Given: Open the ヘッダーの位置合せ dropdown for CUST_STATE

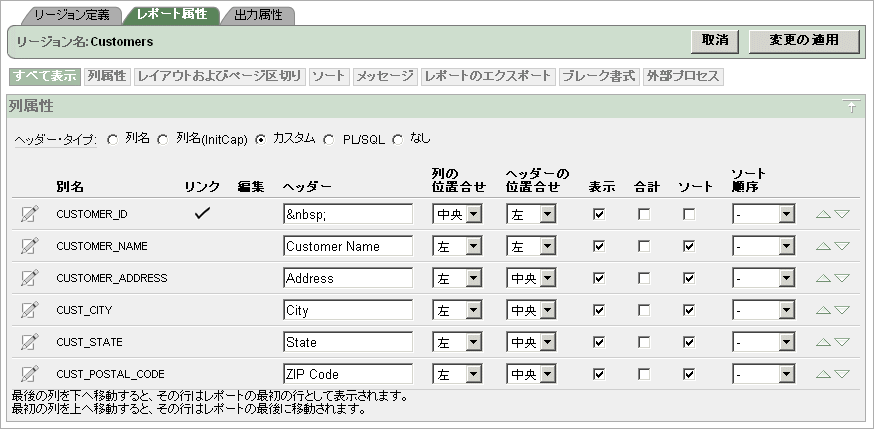Looking at the screenshot, I should point(531,342).
